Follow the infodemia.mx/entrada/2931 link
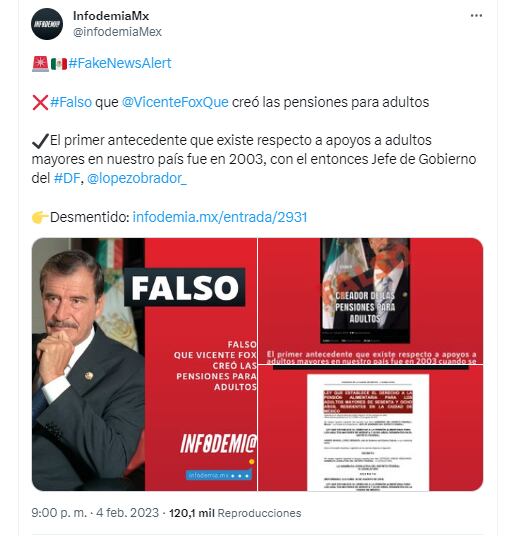The image size is (509, 536). point(220,217)
